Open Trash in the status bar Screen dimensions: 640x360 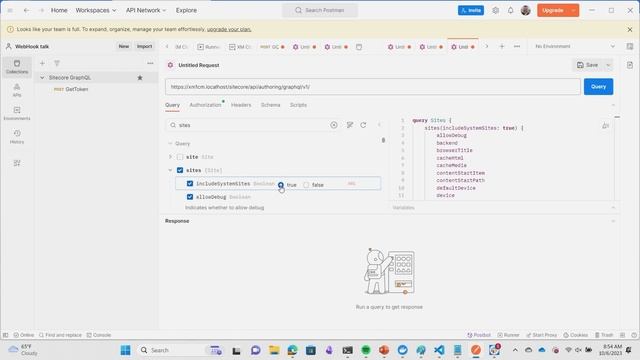[x=604, y=335]
